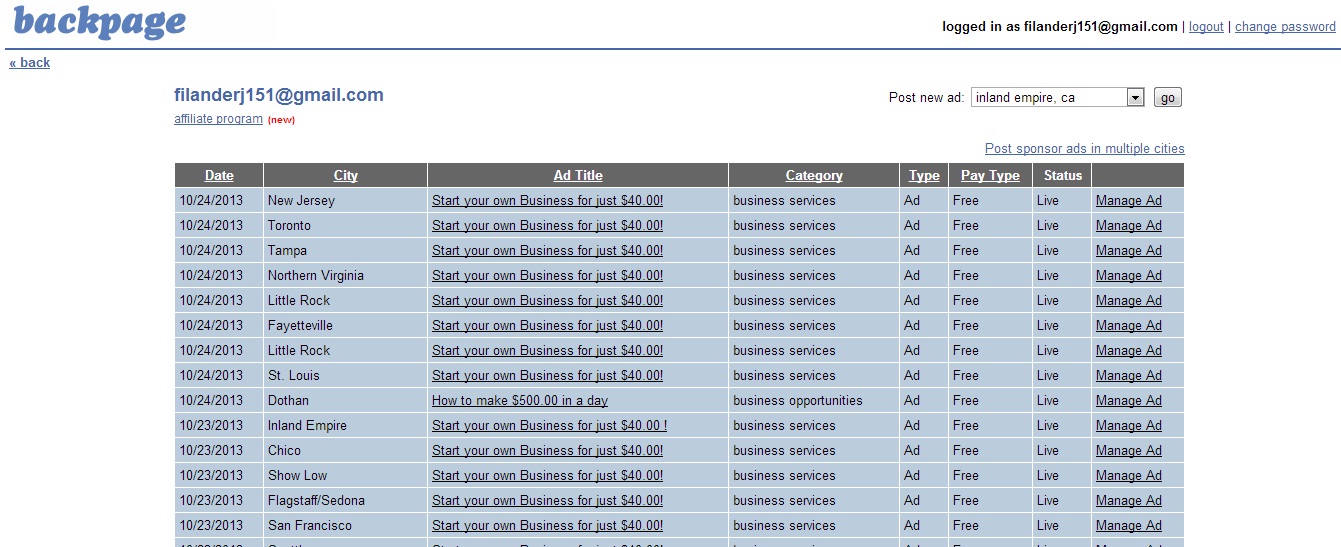Open the How to make $500.00 ad
Screen dimensions: 1341x547
click(520, 400)
